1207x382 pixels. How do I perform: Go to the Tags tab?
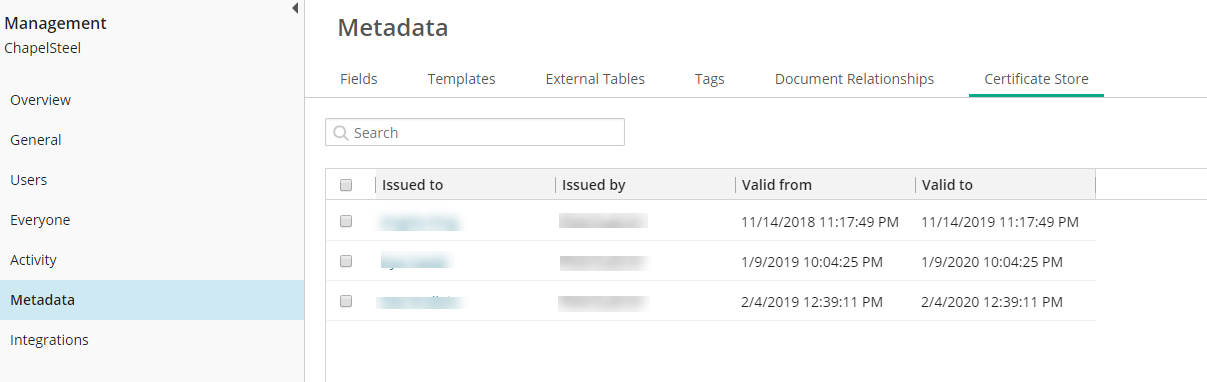pos(710,79)
